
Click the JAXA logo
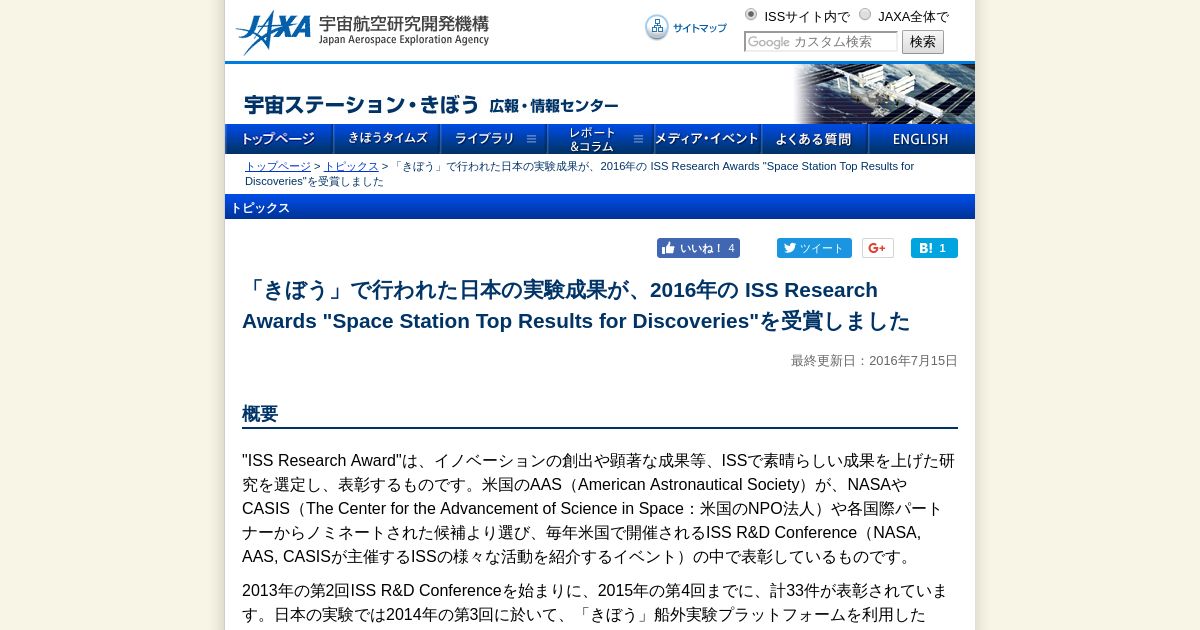pos(274,32)
